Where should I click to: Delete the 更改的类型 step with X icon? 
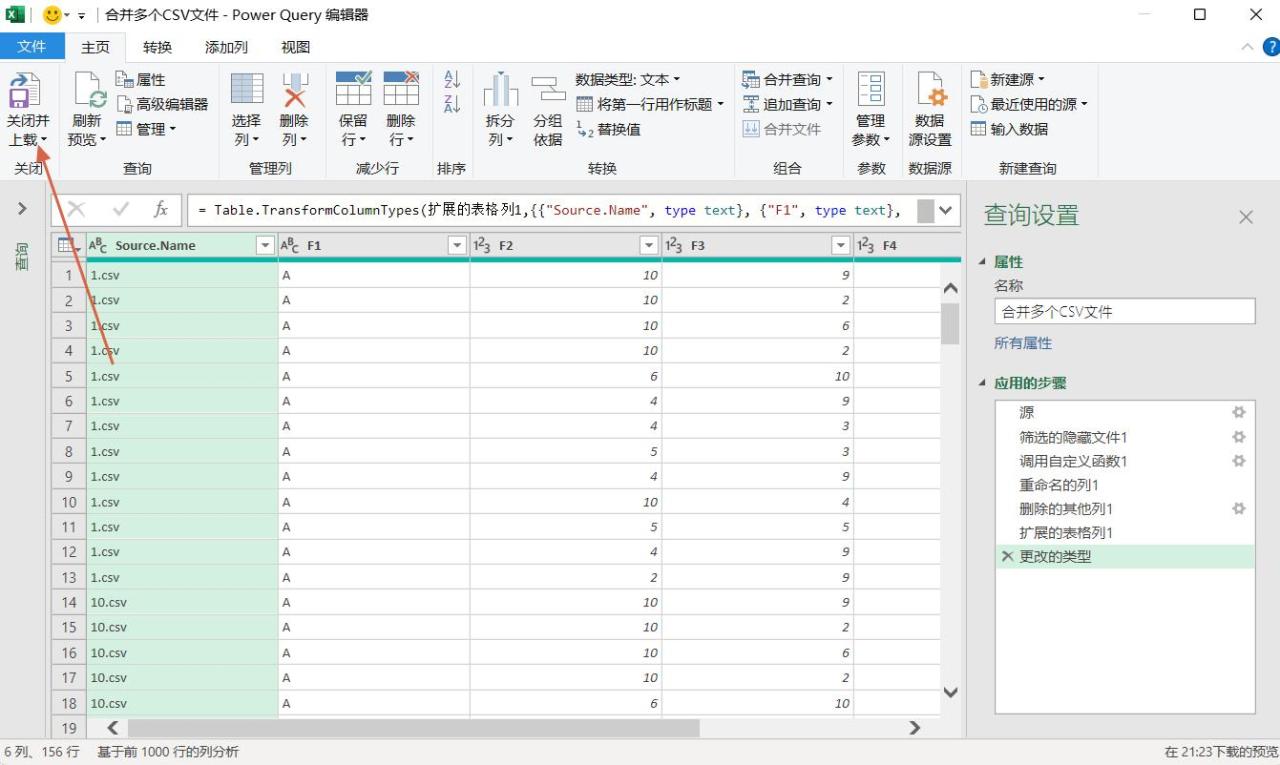coord(1007,557)
